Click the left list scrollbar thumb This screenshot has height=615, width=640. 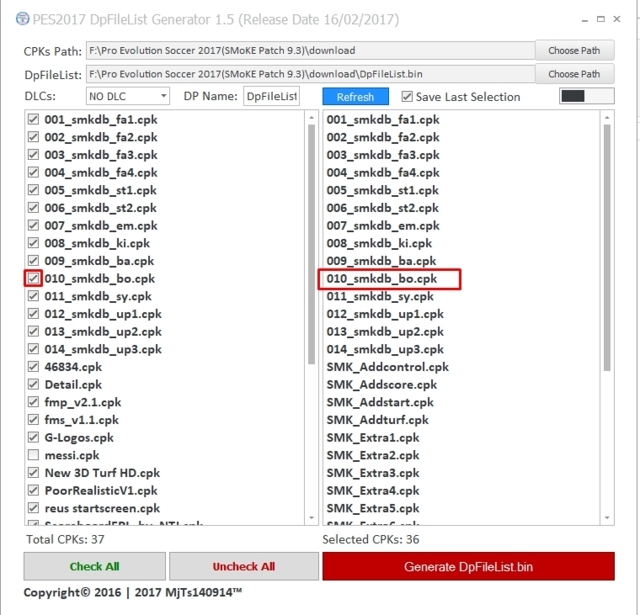311,244
